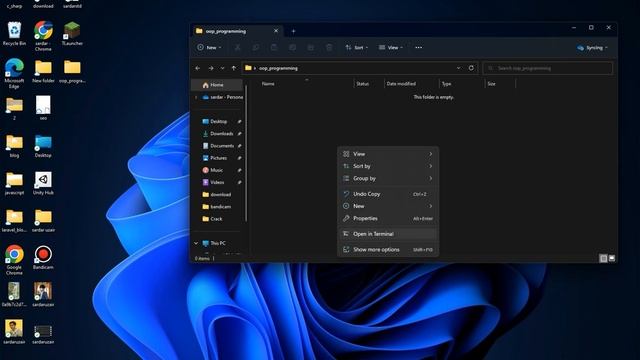This screenshot has width=640, height=360.
Task: Select the seo file on desktop
Action: pyautogui.click(x=43, y=108)
